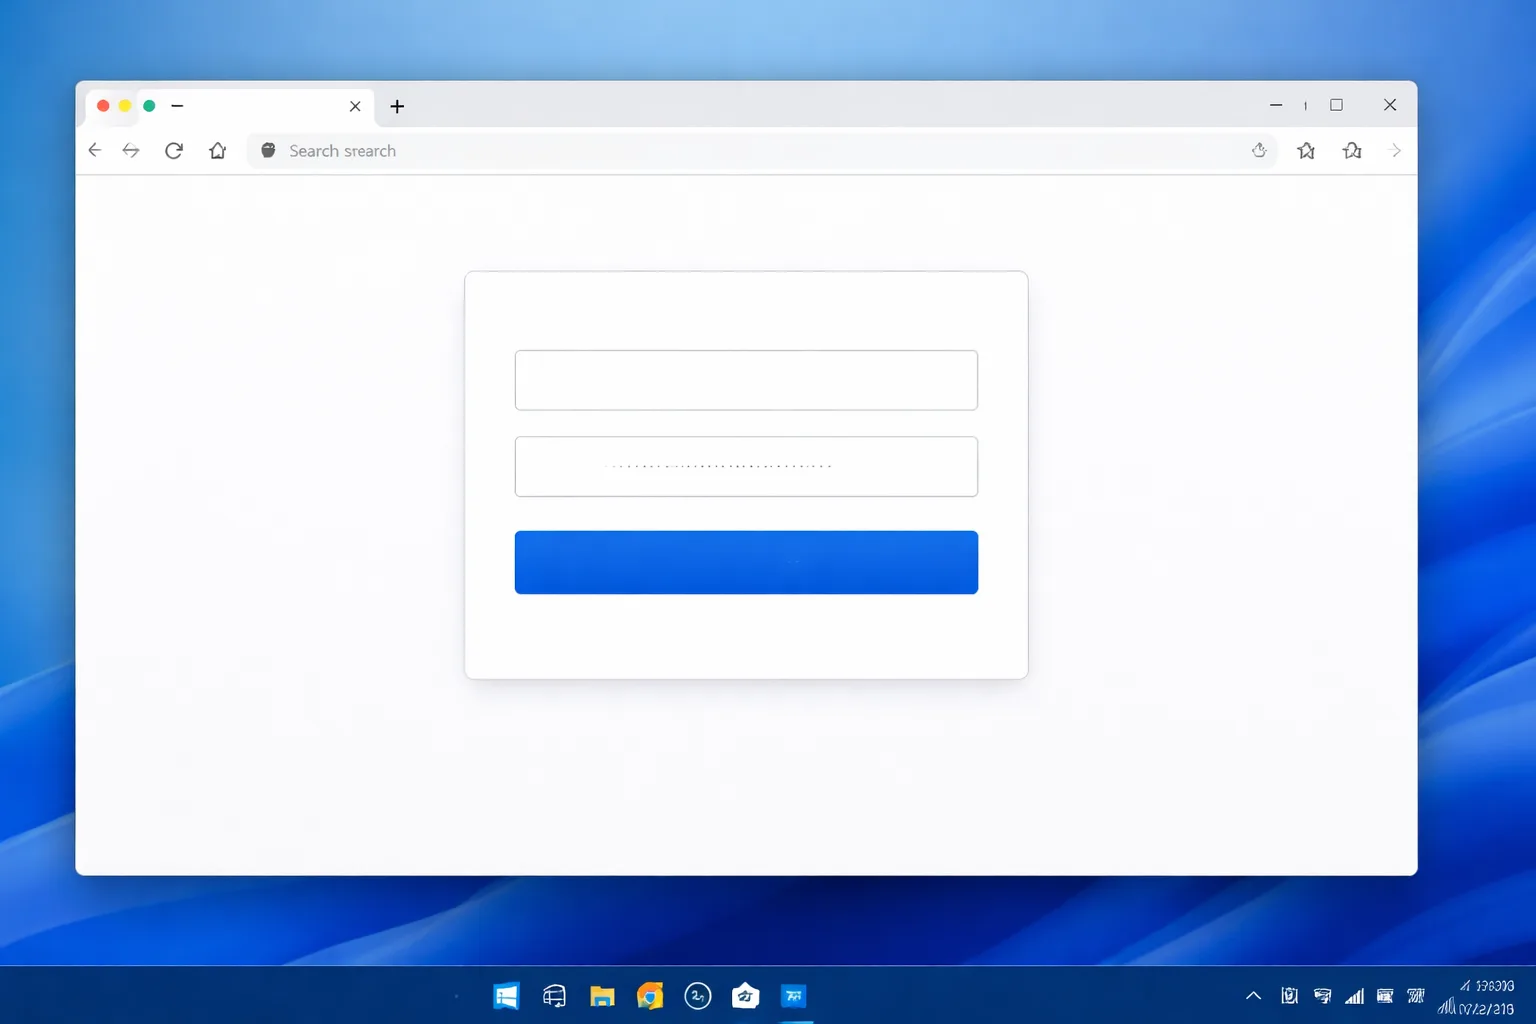1536x1024 pixels.
Task: Expand hidden system tray icons chevron
Action: (1253, 996)
